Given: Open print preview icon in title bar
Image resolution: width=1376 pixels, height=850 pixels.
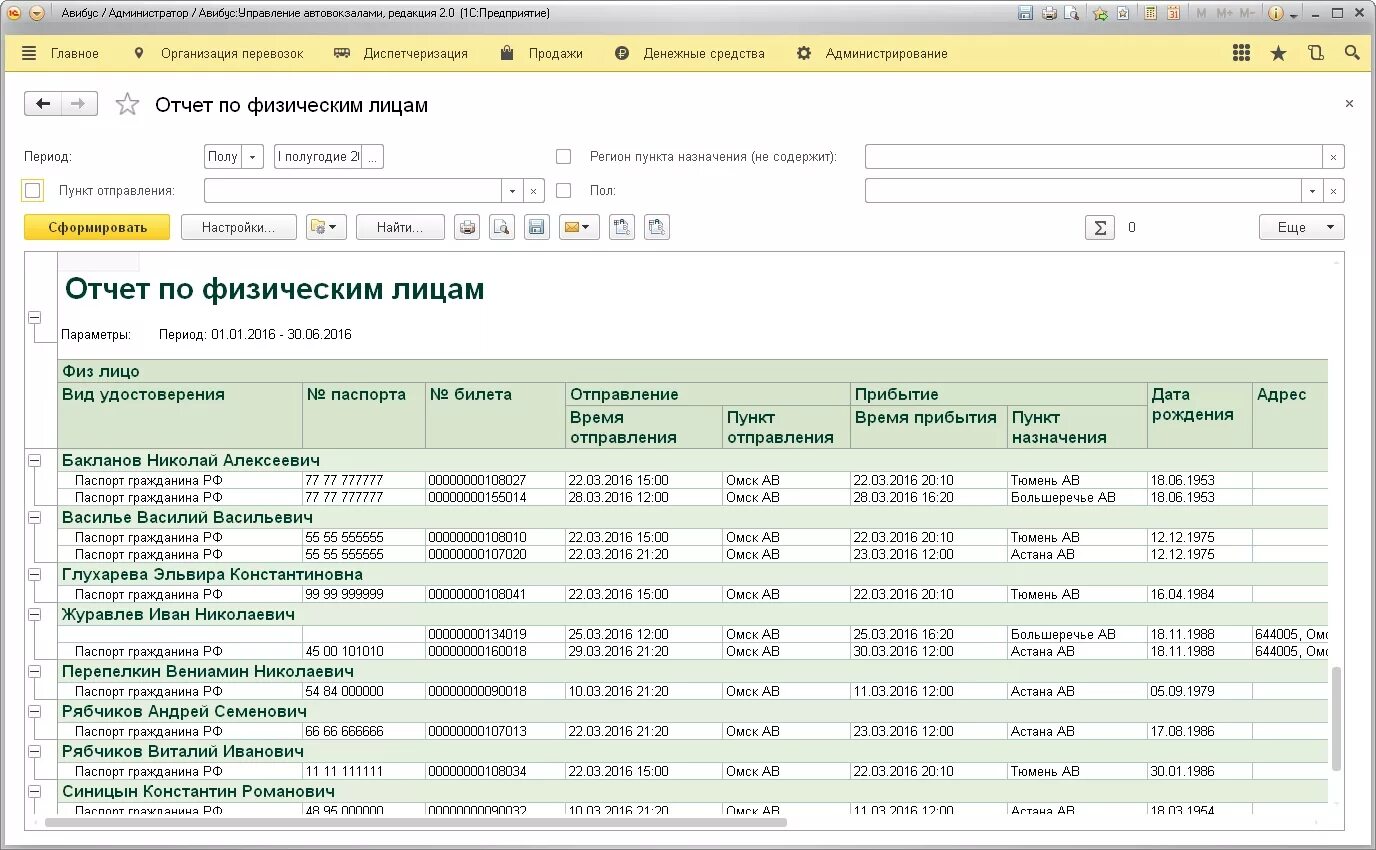Looking at the screenshot, I should [x=1072, y=13].
